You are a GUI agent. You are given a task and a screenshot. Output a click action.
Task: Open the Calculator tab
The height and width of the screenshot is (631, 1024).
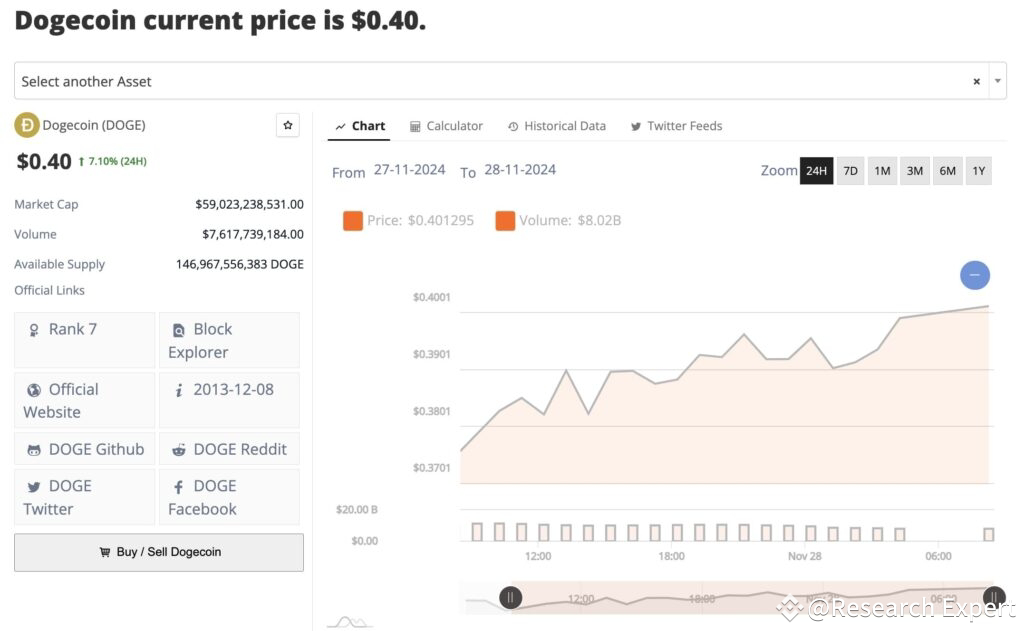446,126
